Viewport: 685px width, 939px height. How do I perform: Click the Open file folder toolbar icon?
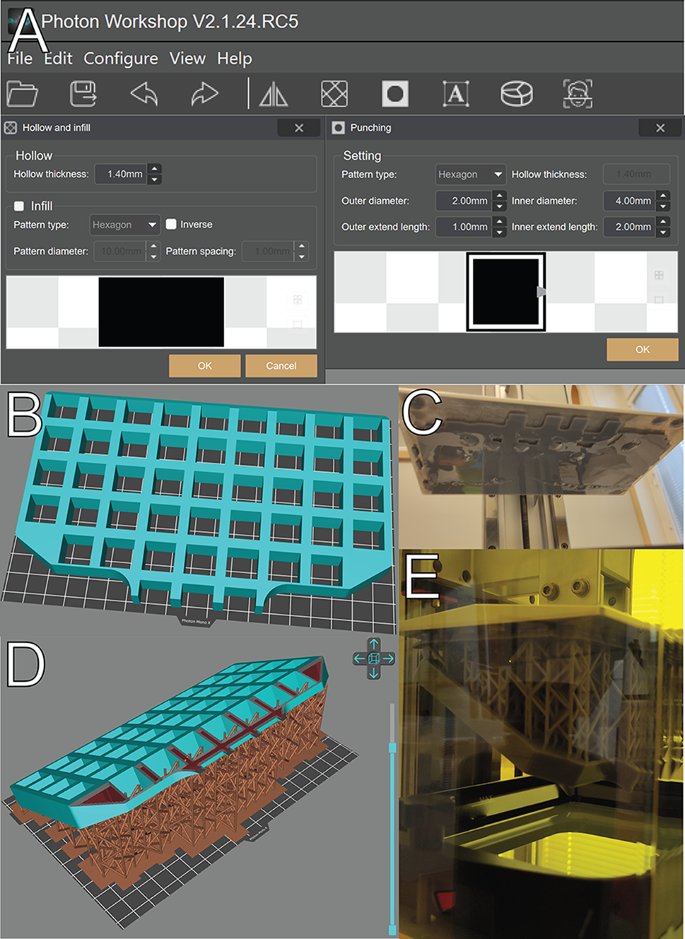point(22,94)
